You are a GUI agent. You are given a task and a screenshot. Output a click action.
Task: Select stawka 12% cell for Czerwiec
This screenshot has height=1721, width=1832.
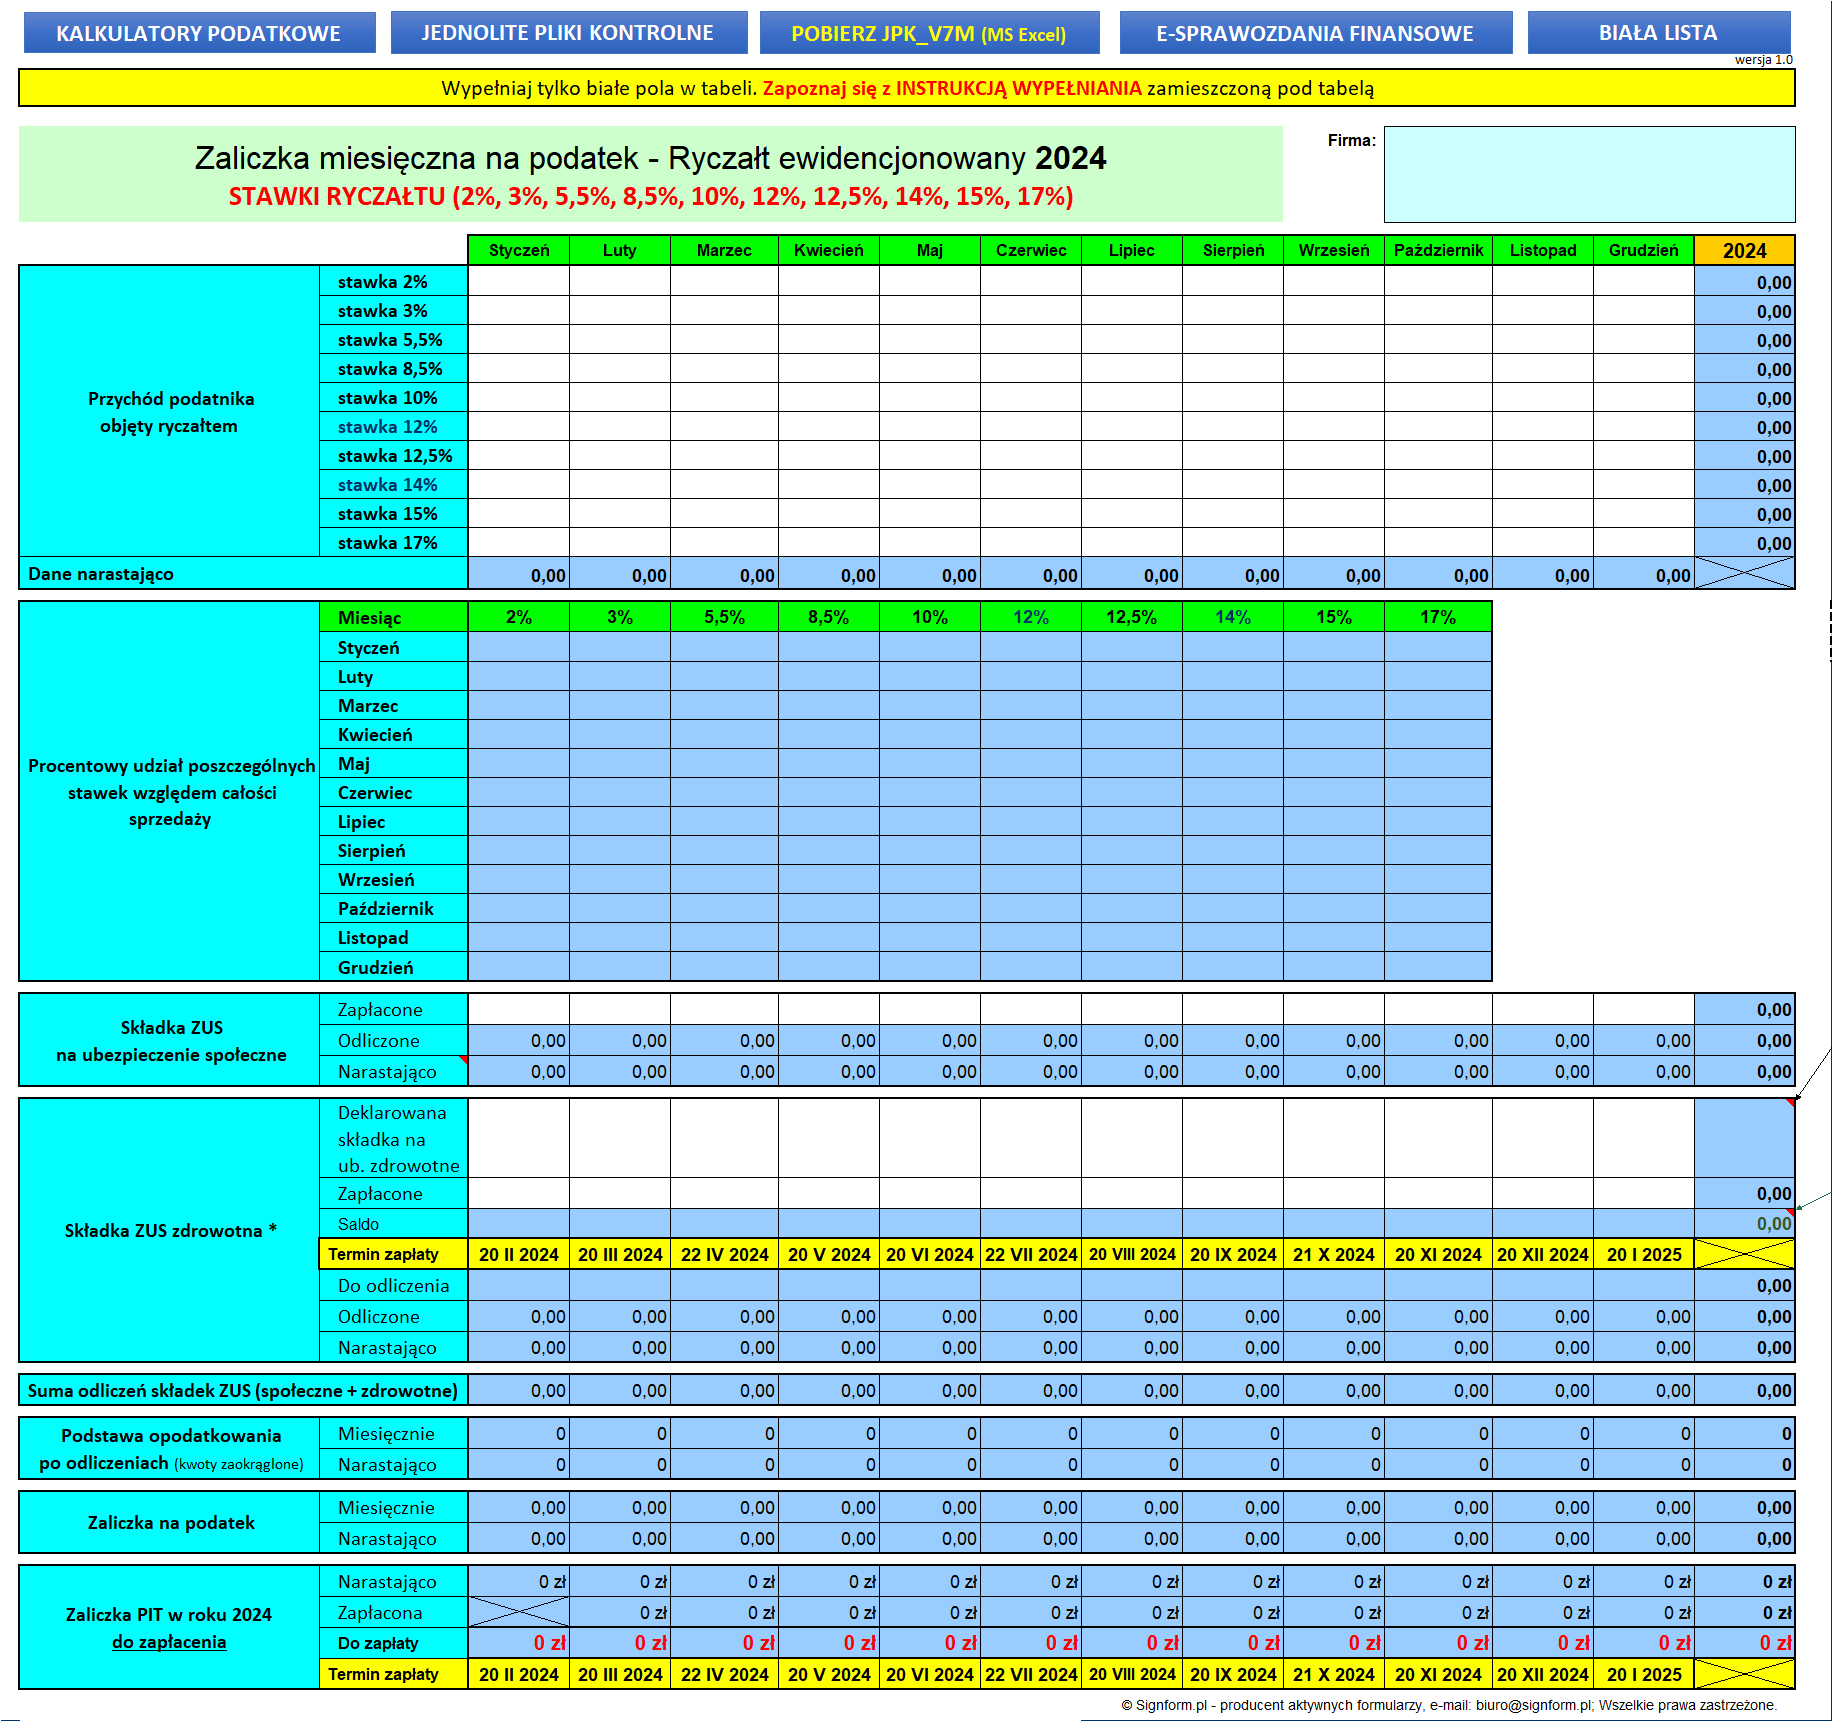[1031, 427]
